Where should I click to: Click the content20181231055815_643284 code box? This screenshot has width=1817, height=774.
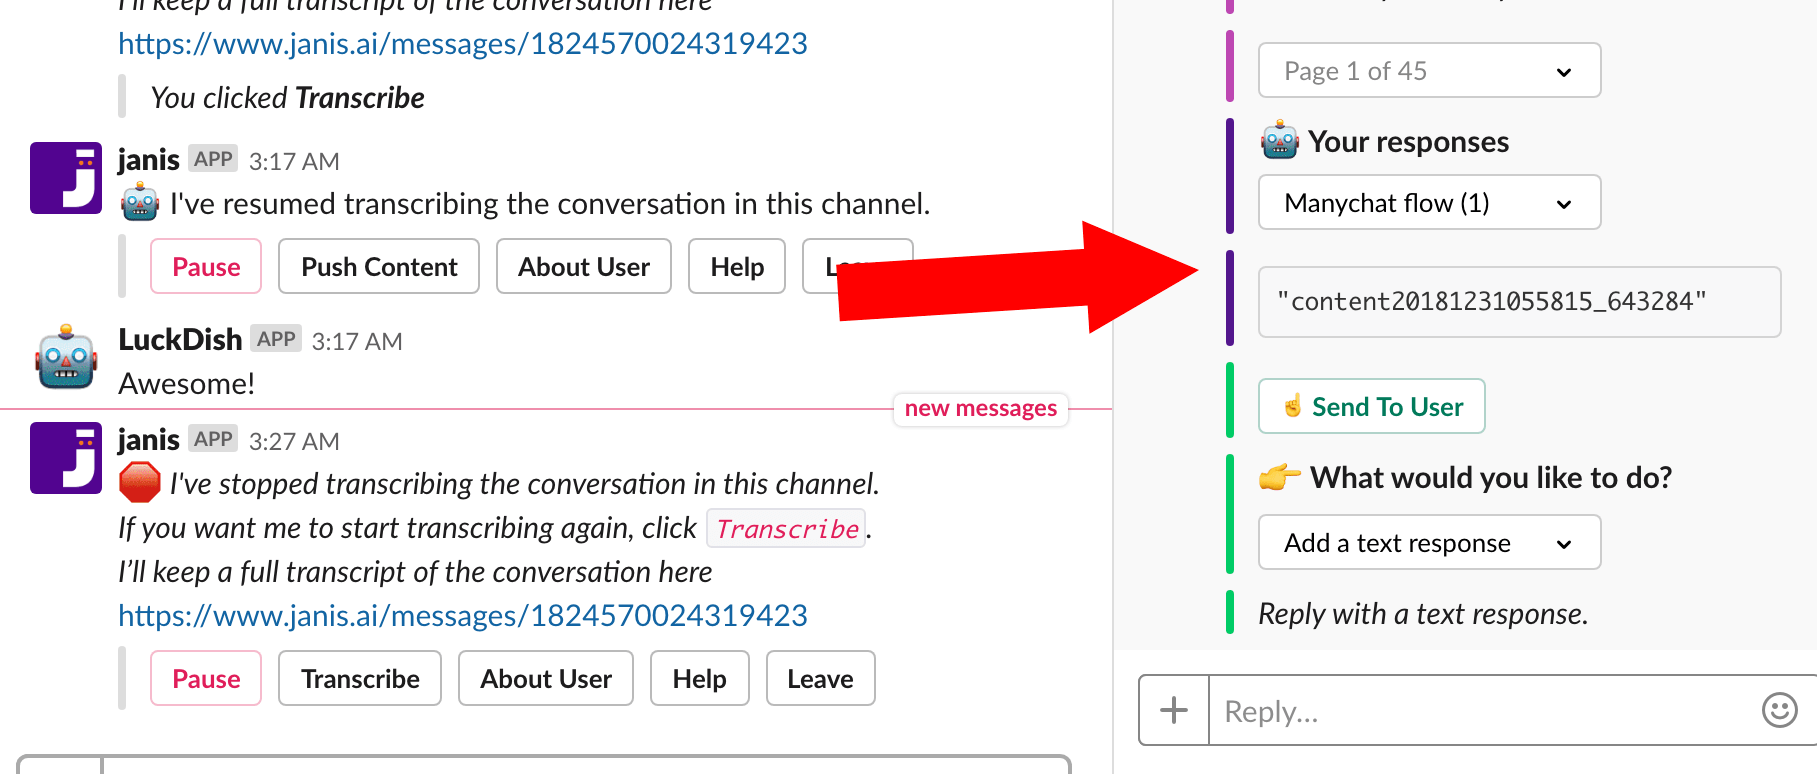click(x=1519, y=301)
